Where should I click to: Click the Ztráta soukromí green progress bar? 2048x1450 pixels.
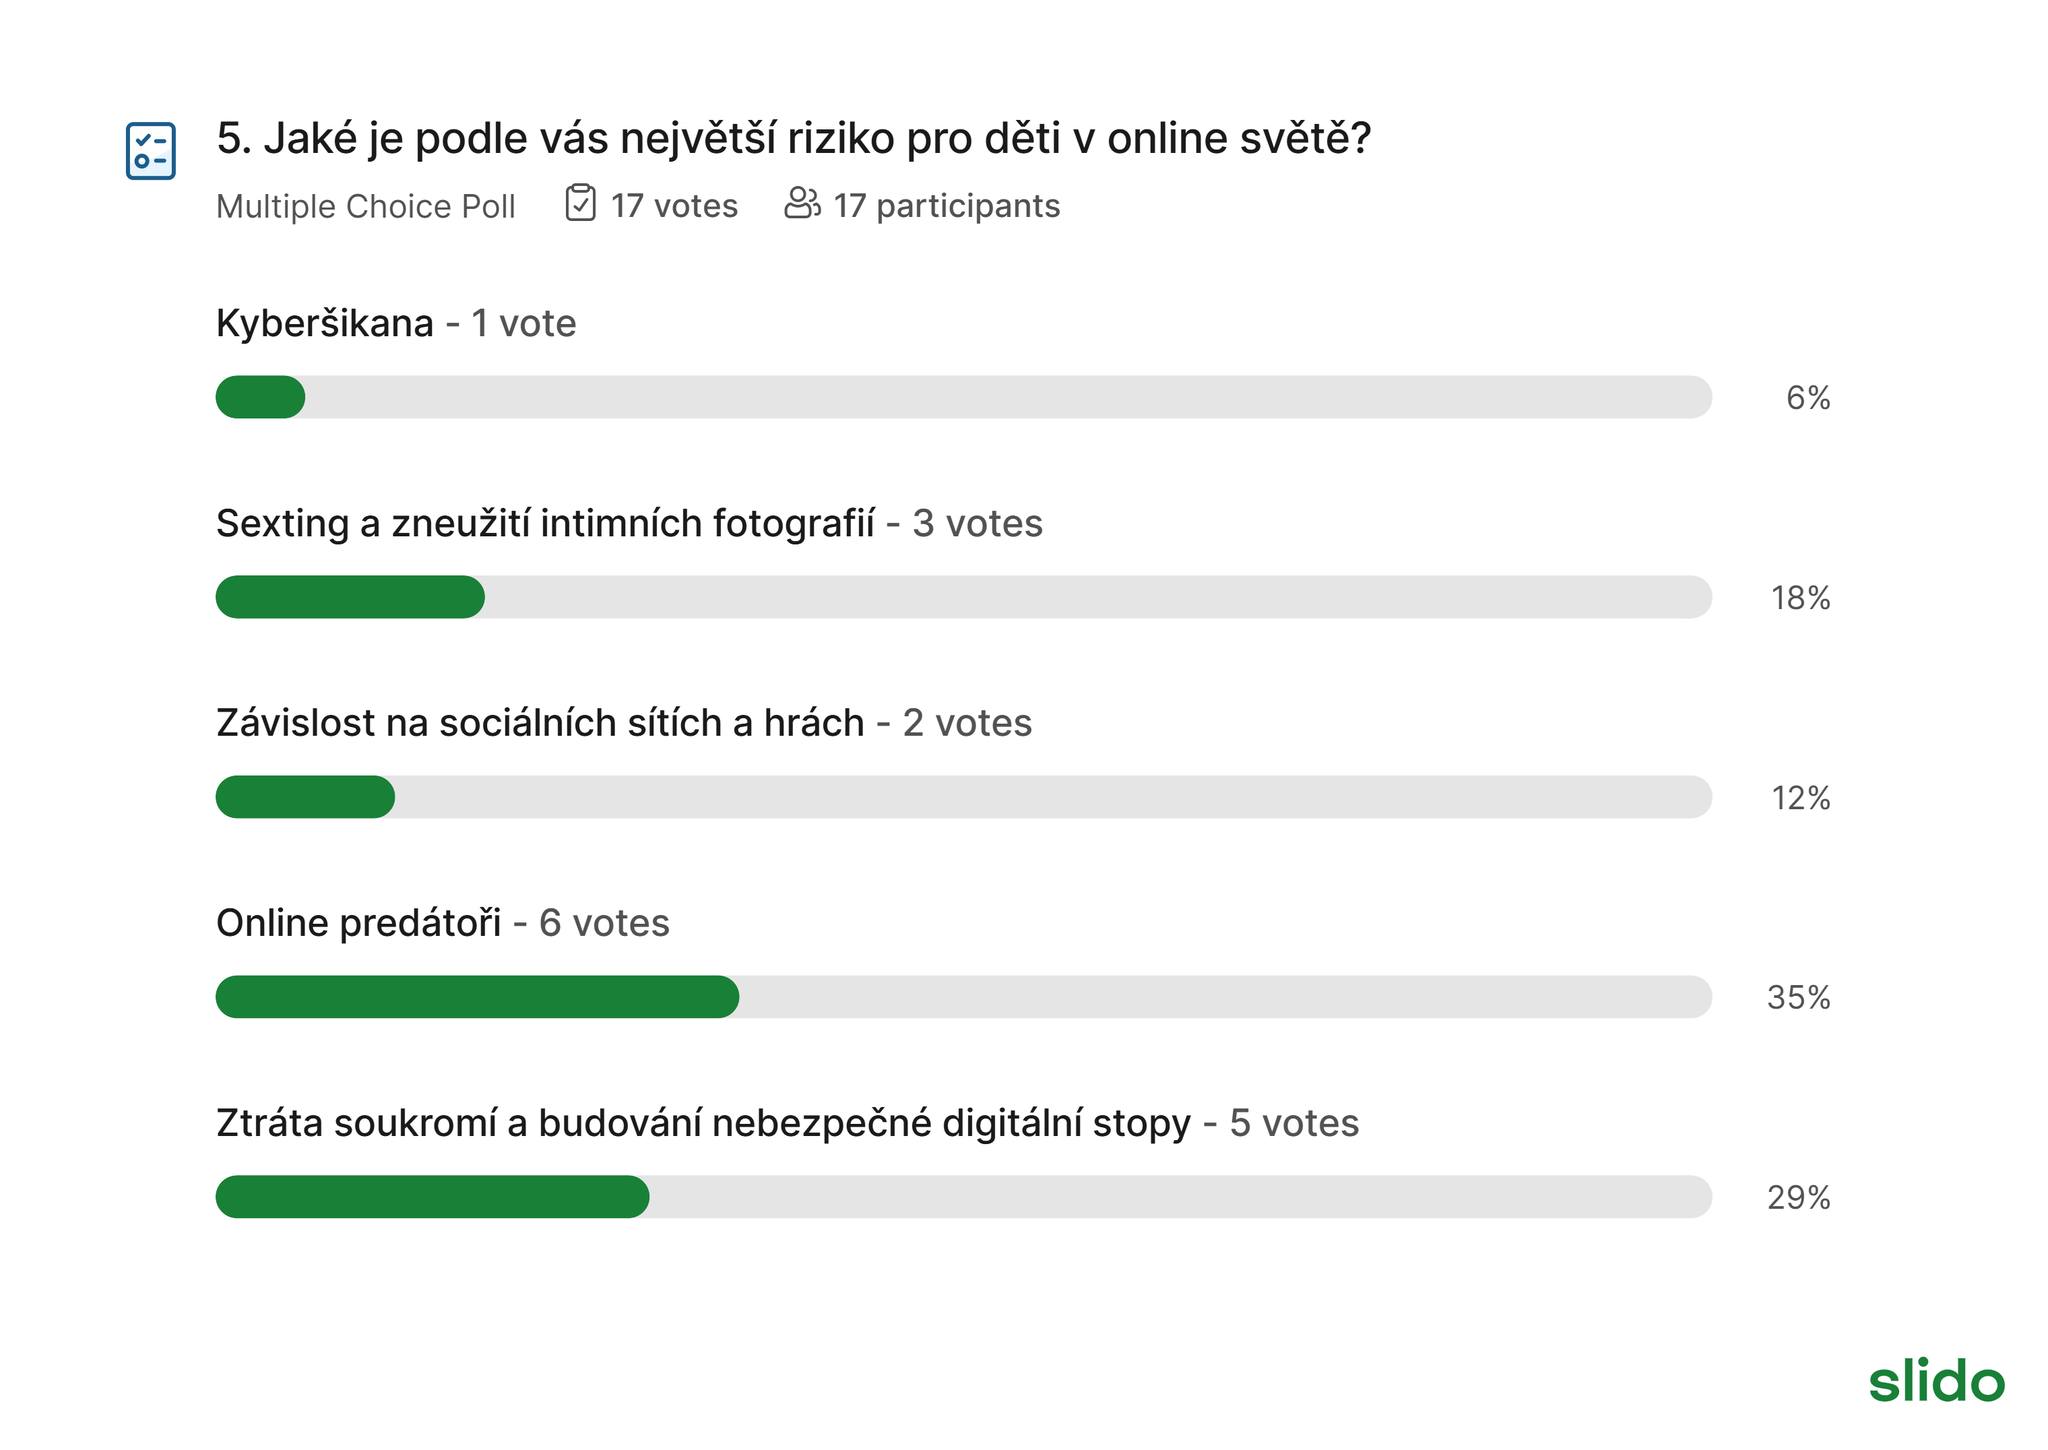(x=432, y=1197)
